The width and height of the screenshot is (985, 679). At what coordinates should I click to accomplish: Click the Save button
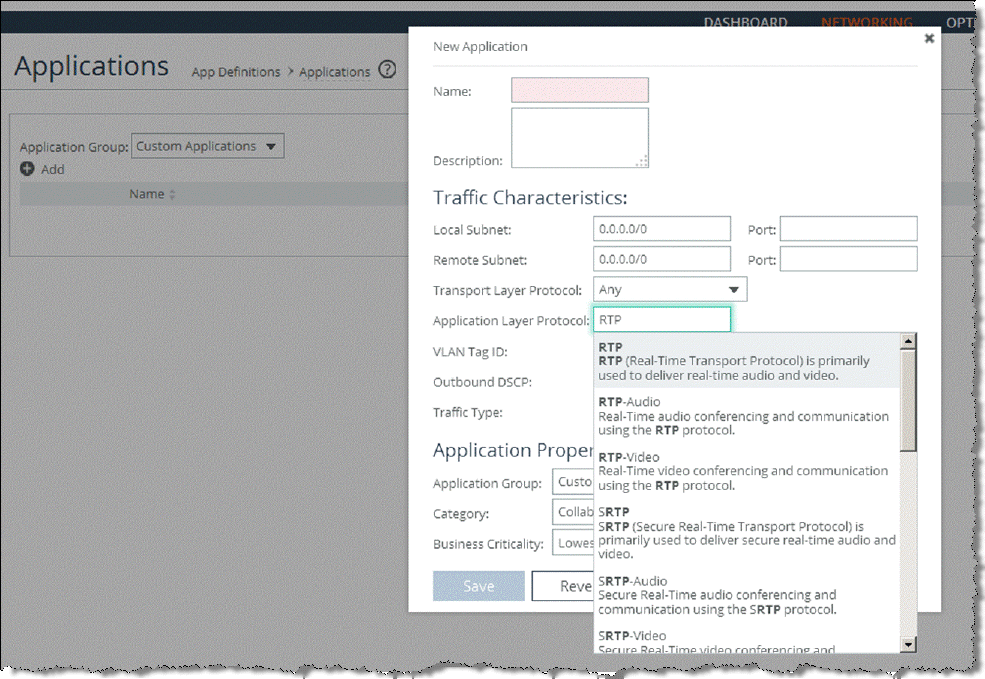pos(478,586)
